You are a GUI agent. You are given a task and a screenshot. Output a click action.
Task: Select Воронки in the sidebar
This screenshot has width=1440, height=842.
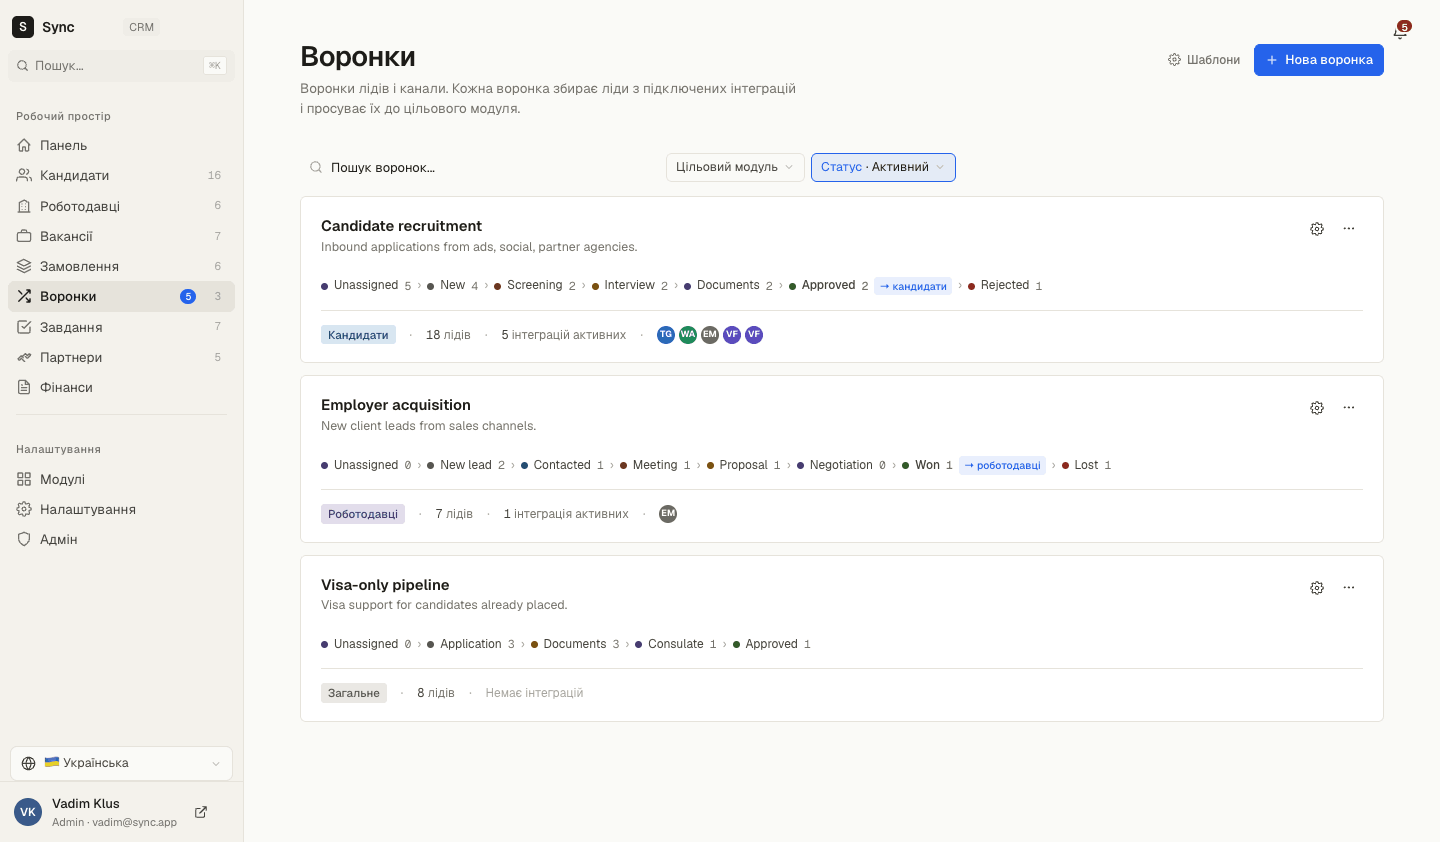pyautogui.click(x=121, y=297)
